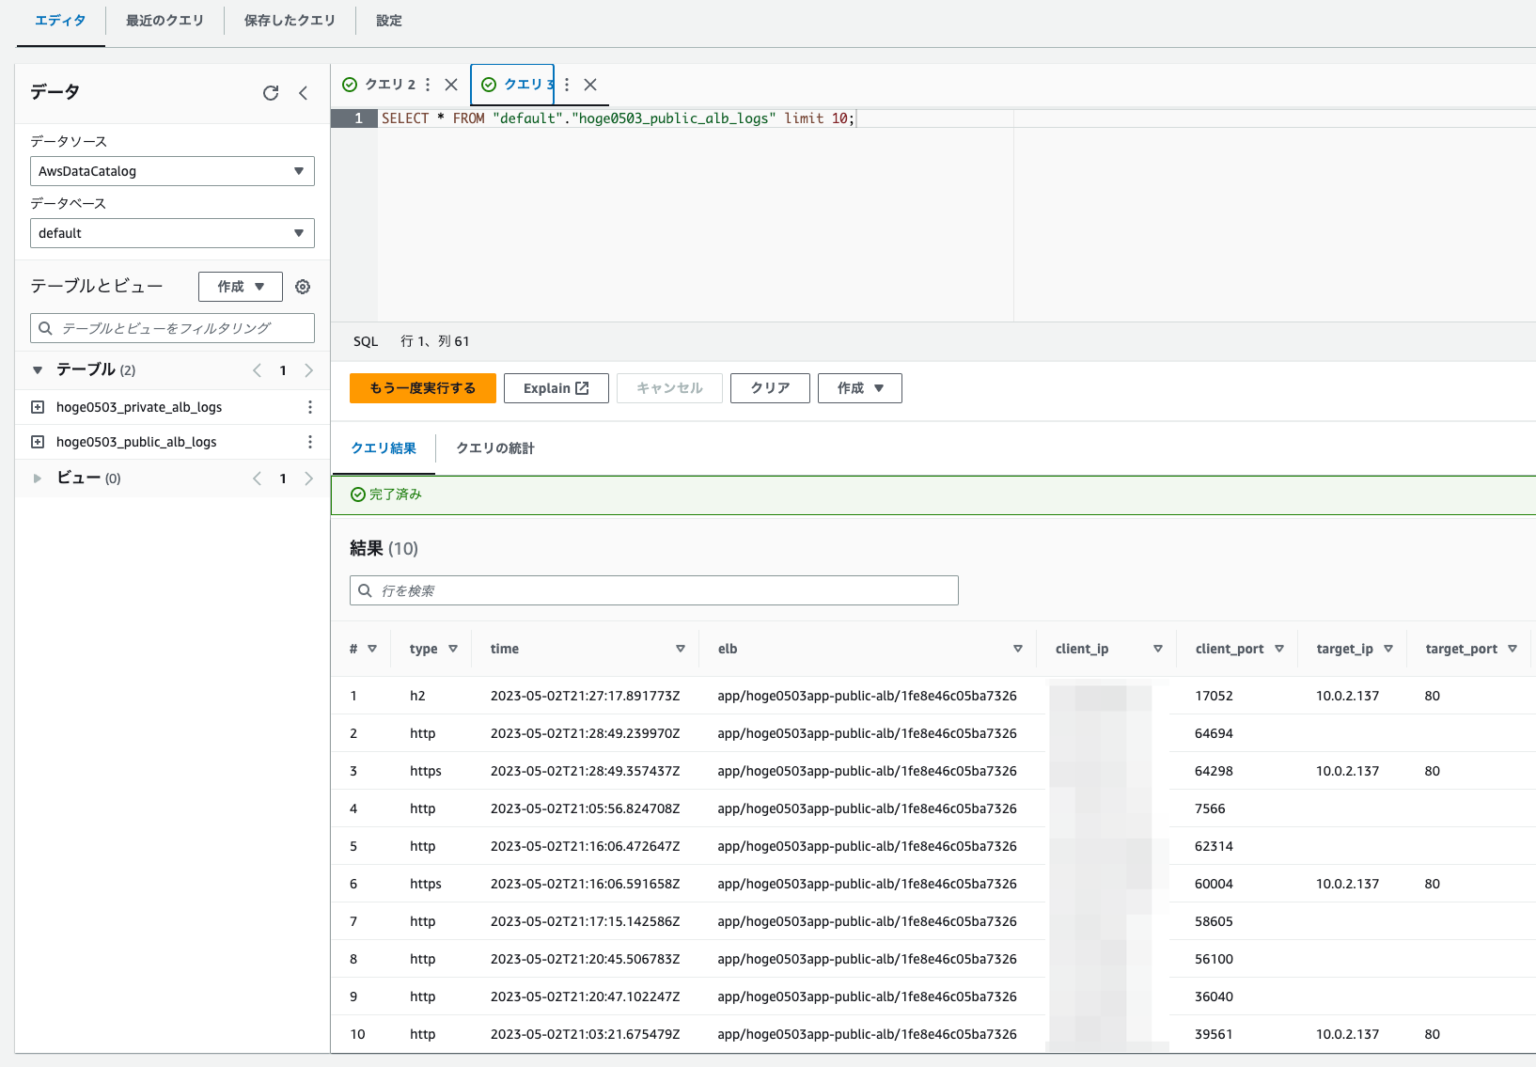Click the external link icon on Explain

[581, 387]
